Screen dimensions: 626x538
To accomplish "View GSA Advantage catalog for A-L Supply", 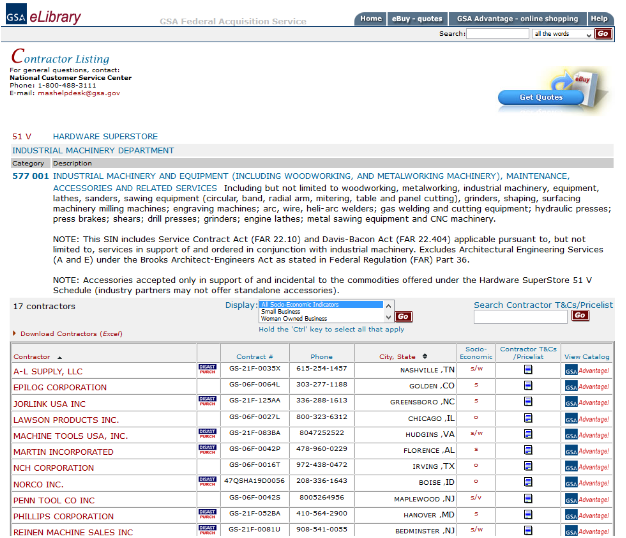I will [587, 371].
